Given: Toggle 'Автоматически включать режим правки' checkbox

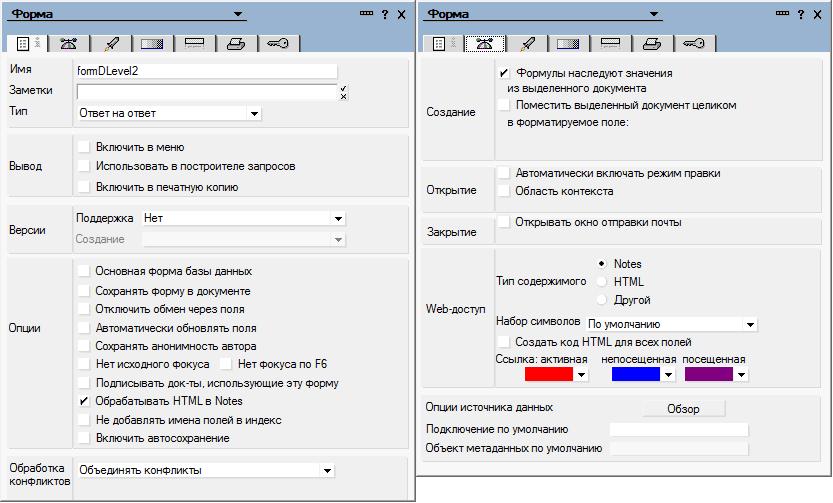Looking at the screenshot, I should pyautogui.click(x=504, y=173).
